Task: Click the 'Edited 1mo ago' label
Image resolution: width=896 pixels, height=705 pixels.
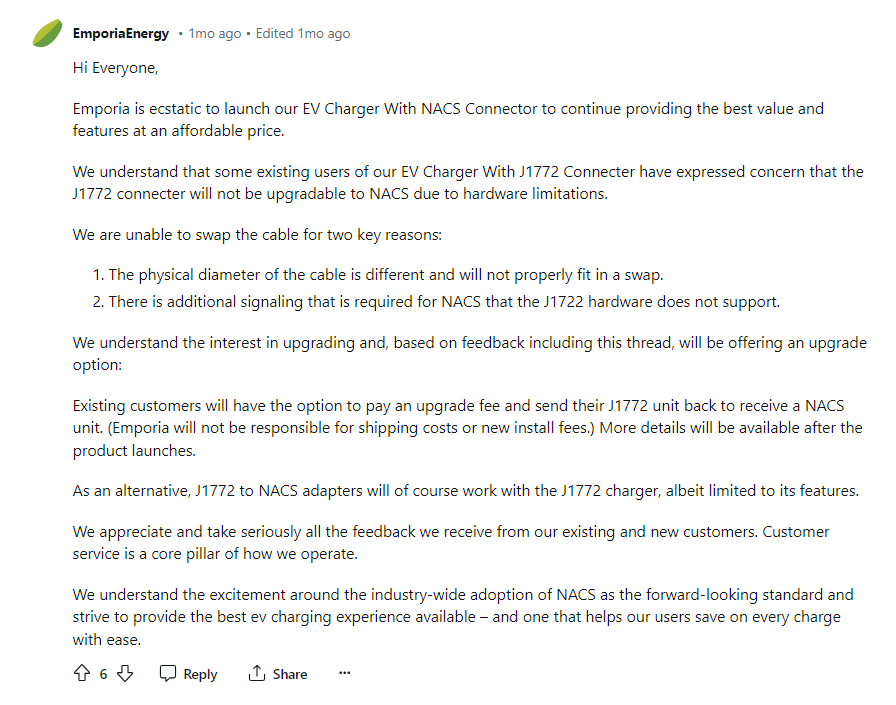Action: click(303, 34)
